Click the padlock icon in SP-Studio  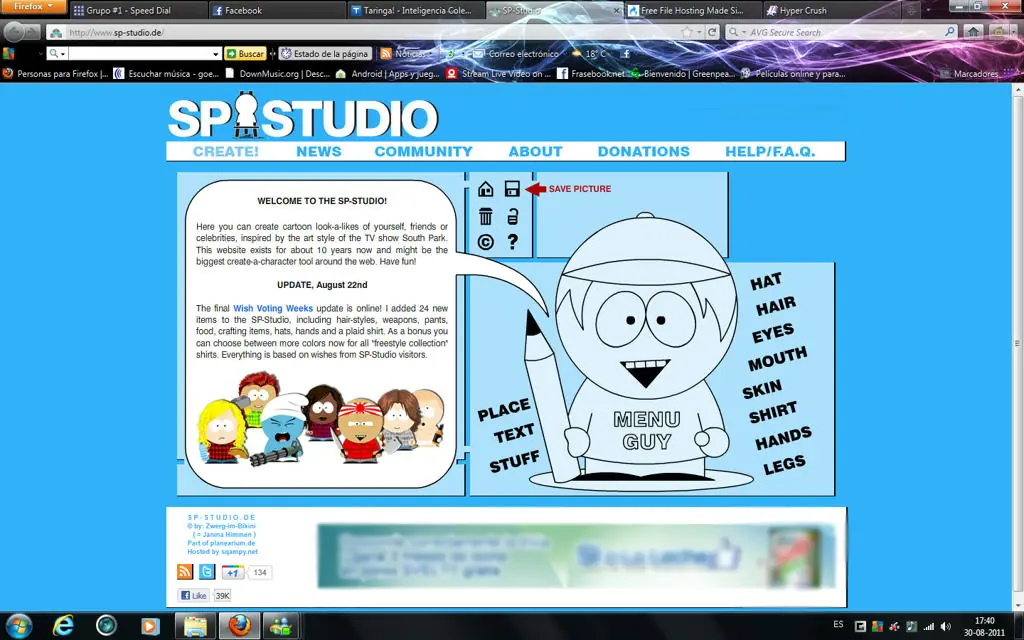pyautogui.click(x=513, y=216)
